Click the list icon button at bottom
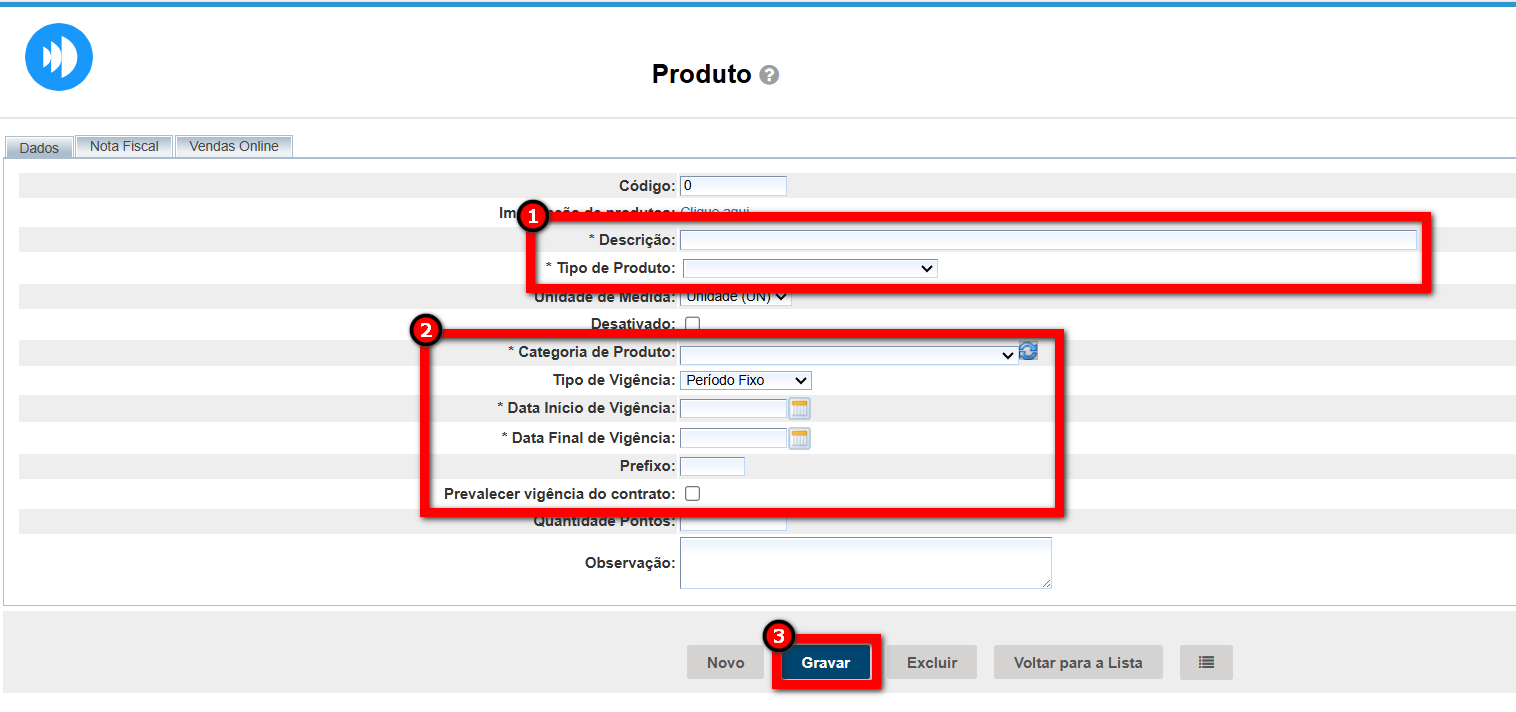Screen dimensions: 1516x712 (1206, 662)
